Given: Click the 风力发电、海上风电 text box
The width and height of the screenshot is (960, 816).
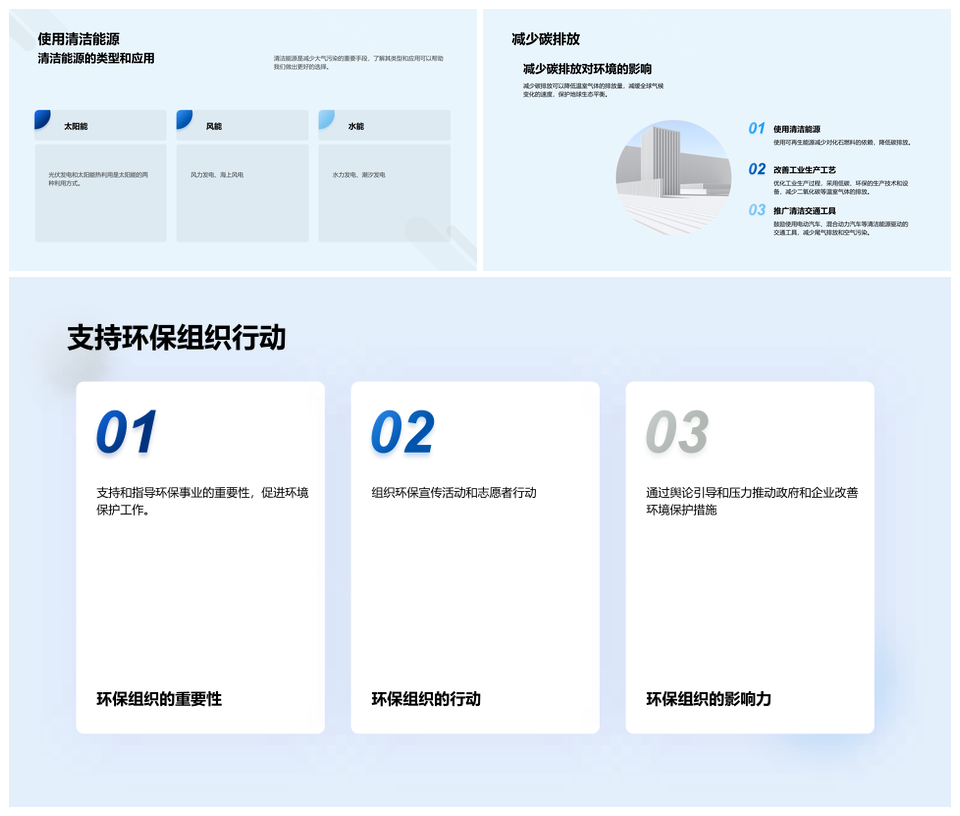Looking at the screenshot, I should pos(217,175).
